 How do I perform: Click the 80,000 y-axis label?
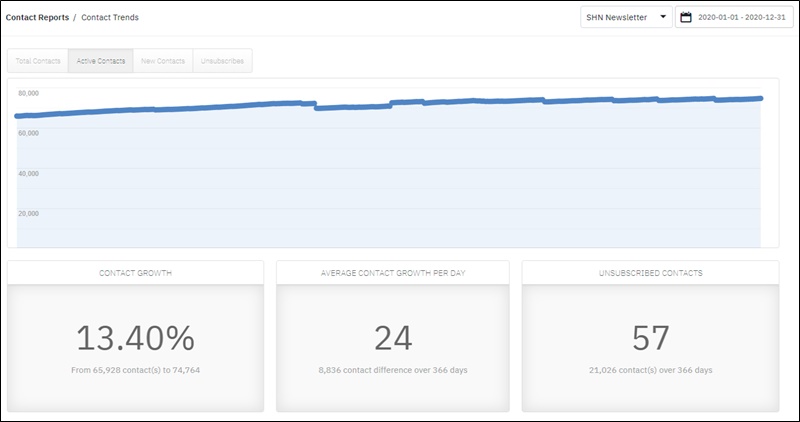click(x=29, y=93)
